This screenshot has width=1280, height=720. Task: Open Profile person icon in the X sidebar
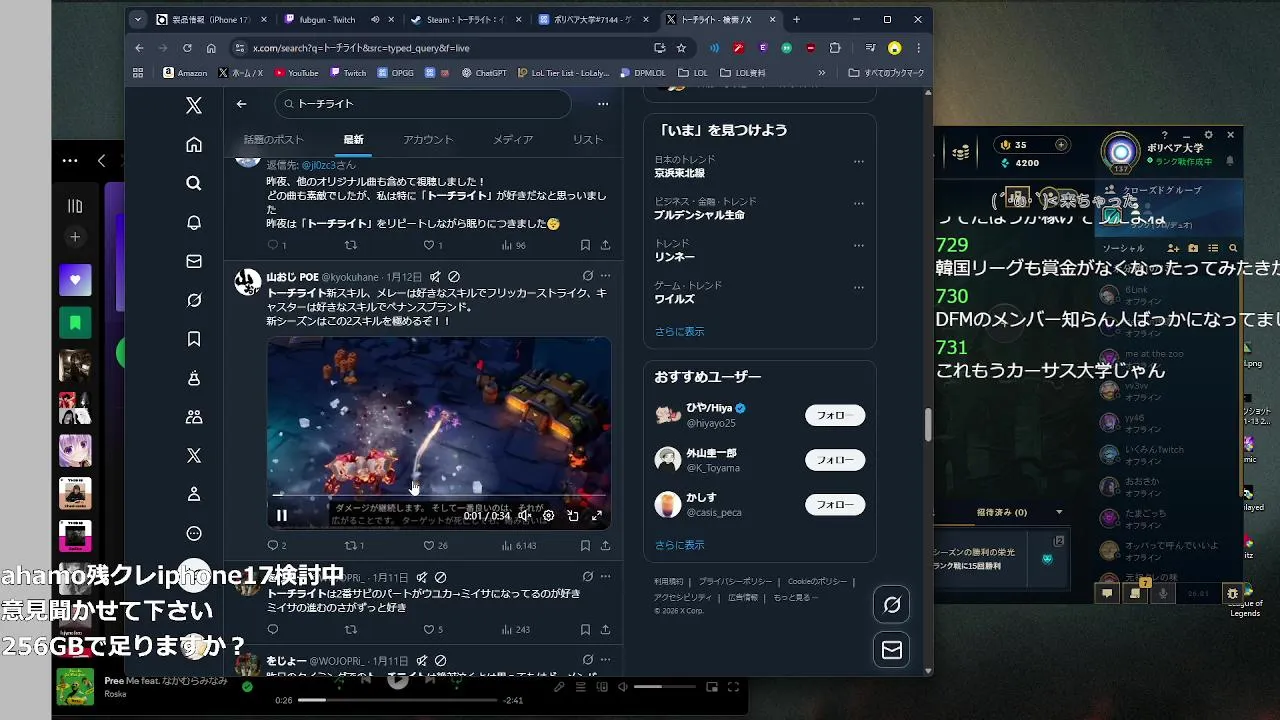194,494
